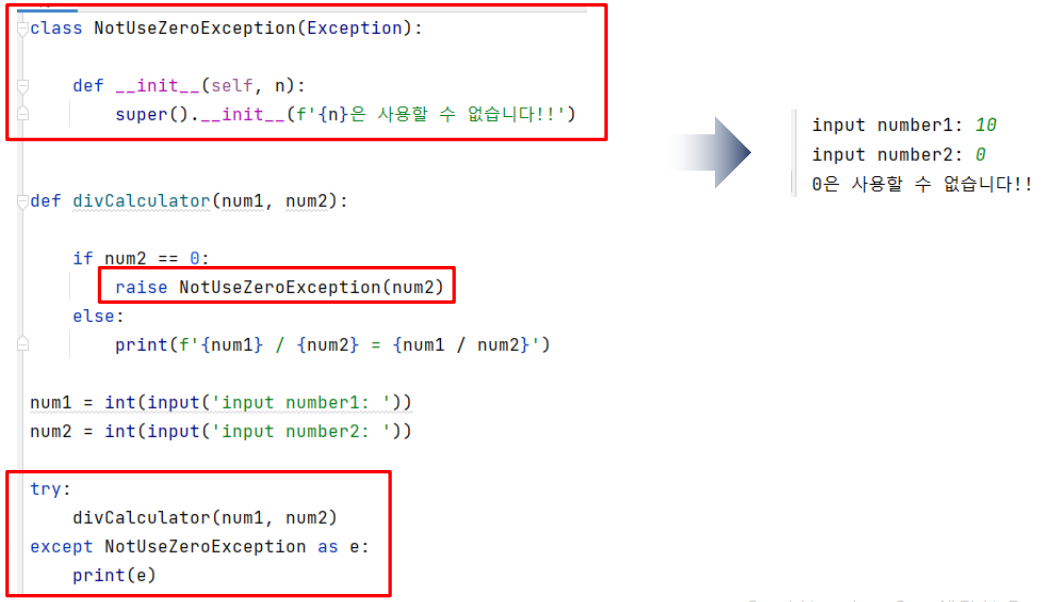Image resolution: width=1046 pixels, height=602 pixels.
Task: Click the output message 0은 사용할 수 없습니다!!
Action: pyautogui.click(x=921, y=184)
